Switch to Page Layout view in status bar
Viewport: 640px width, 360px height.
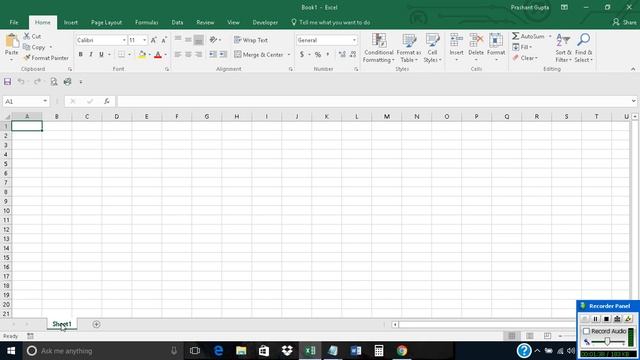coord(530,336)
